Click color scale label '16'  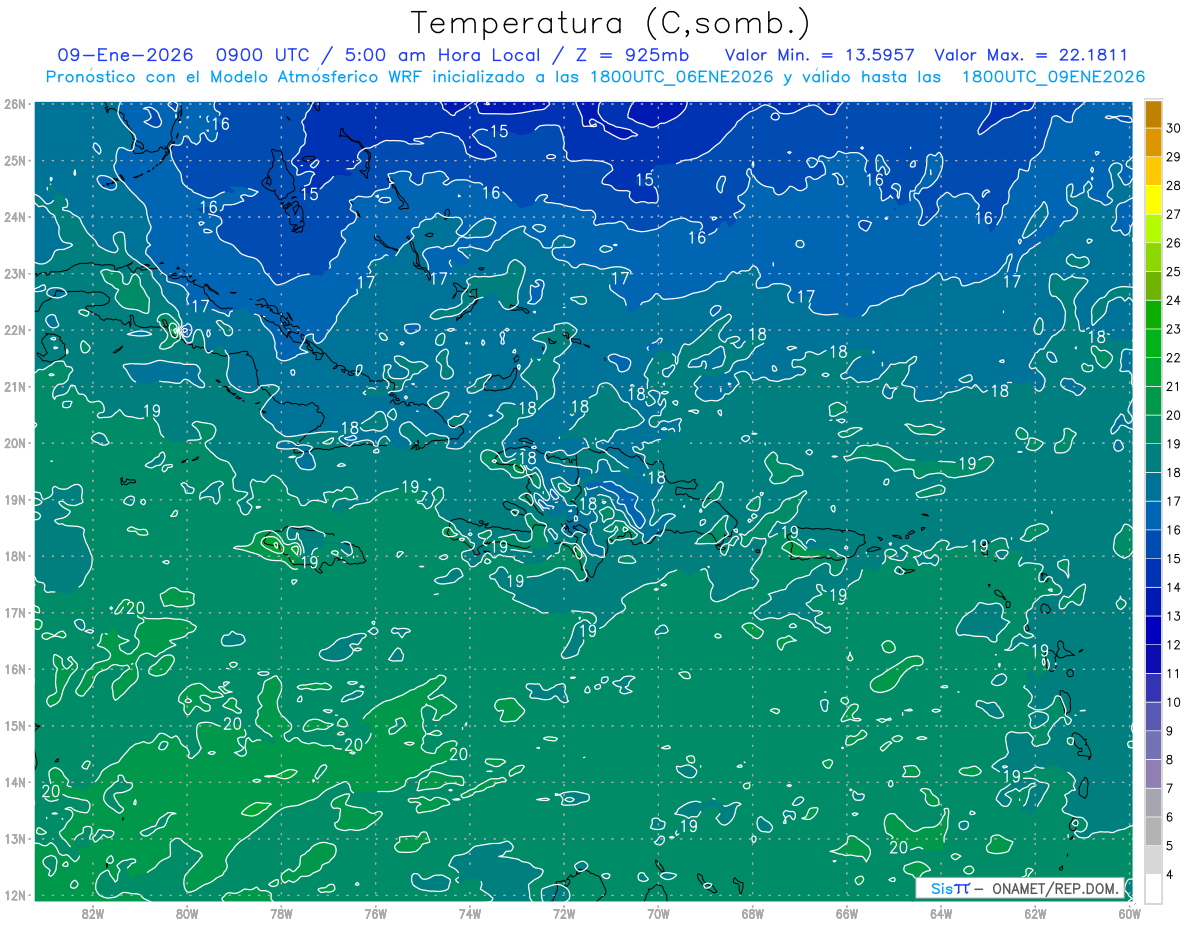(1174, 530)
